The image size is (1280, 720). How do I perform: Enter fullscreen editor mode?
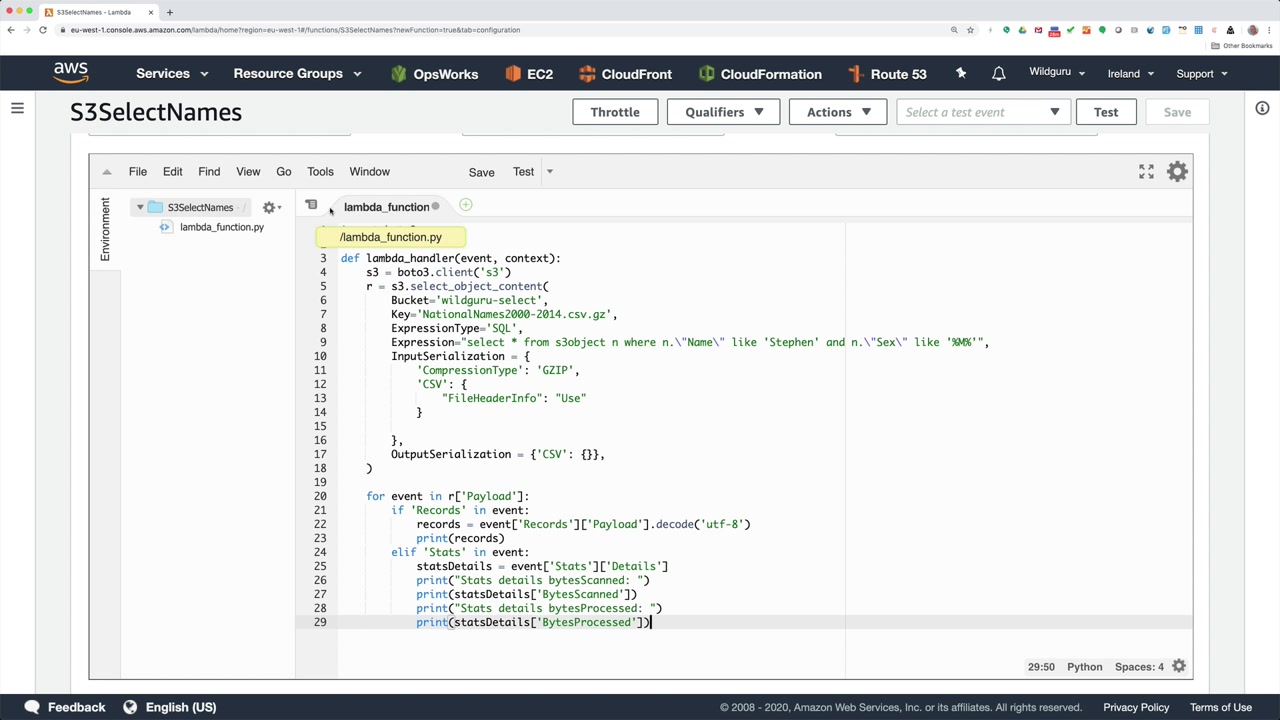tap(1146, 172)
